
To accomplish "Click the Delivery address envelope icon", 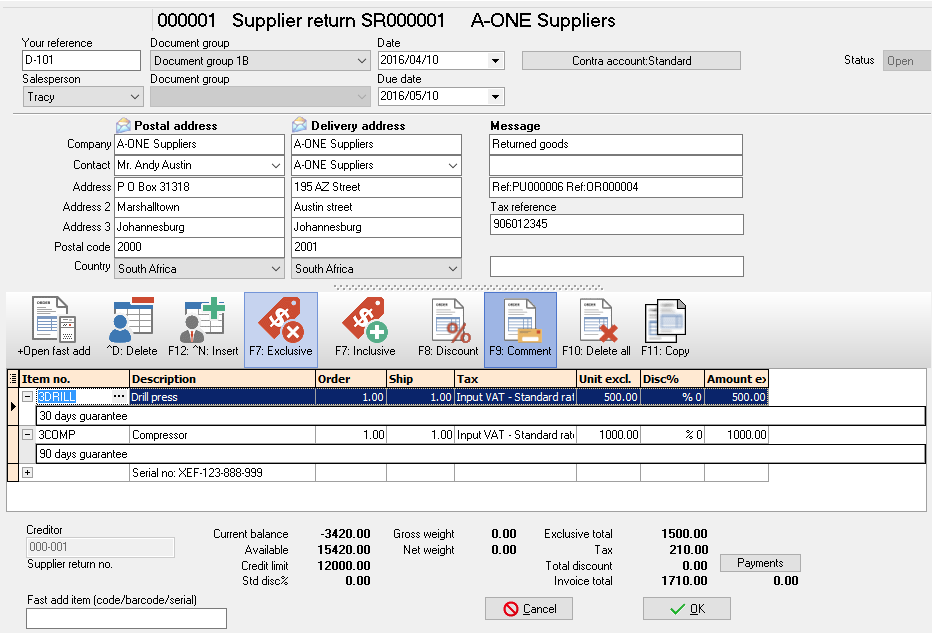I will (x=299, y=126).
